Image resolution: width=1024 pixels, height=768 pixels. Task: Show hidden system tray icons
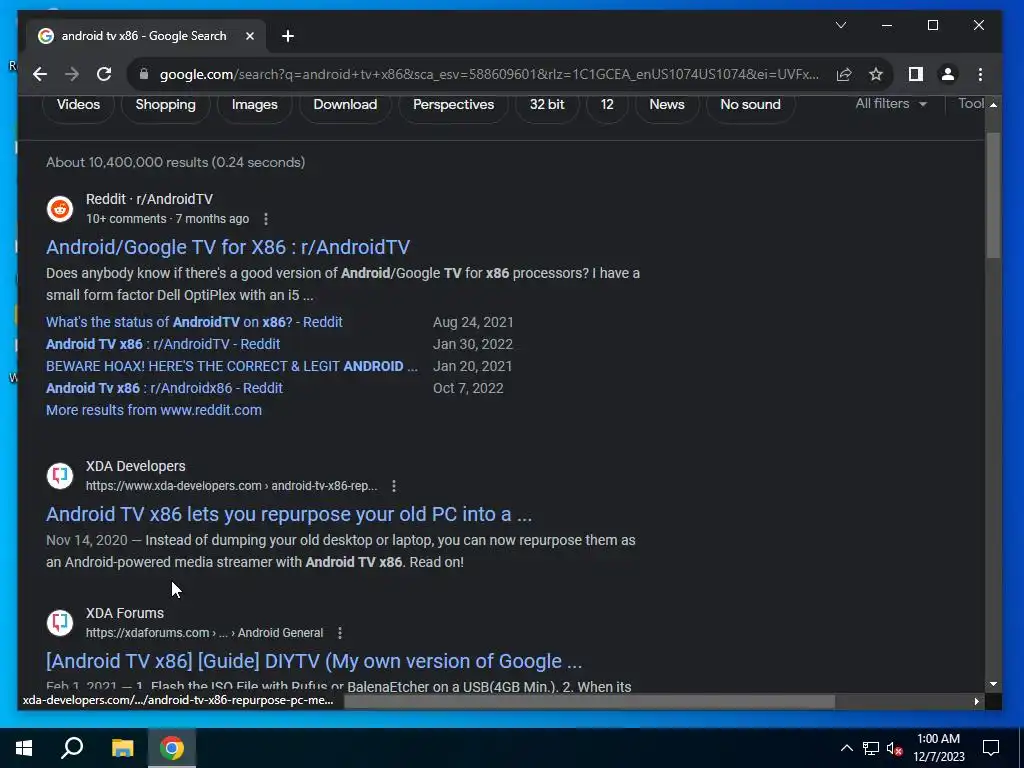[x=846, y=748]
